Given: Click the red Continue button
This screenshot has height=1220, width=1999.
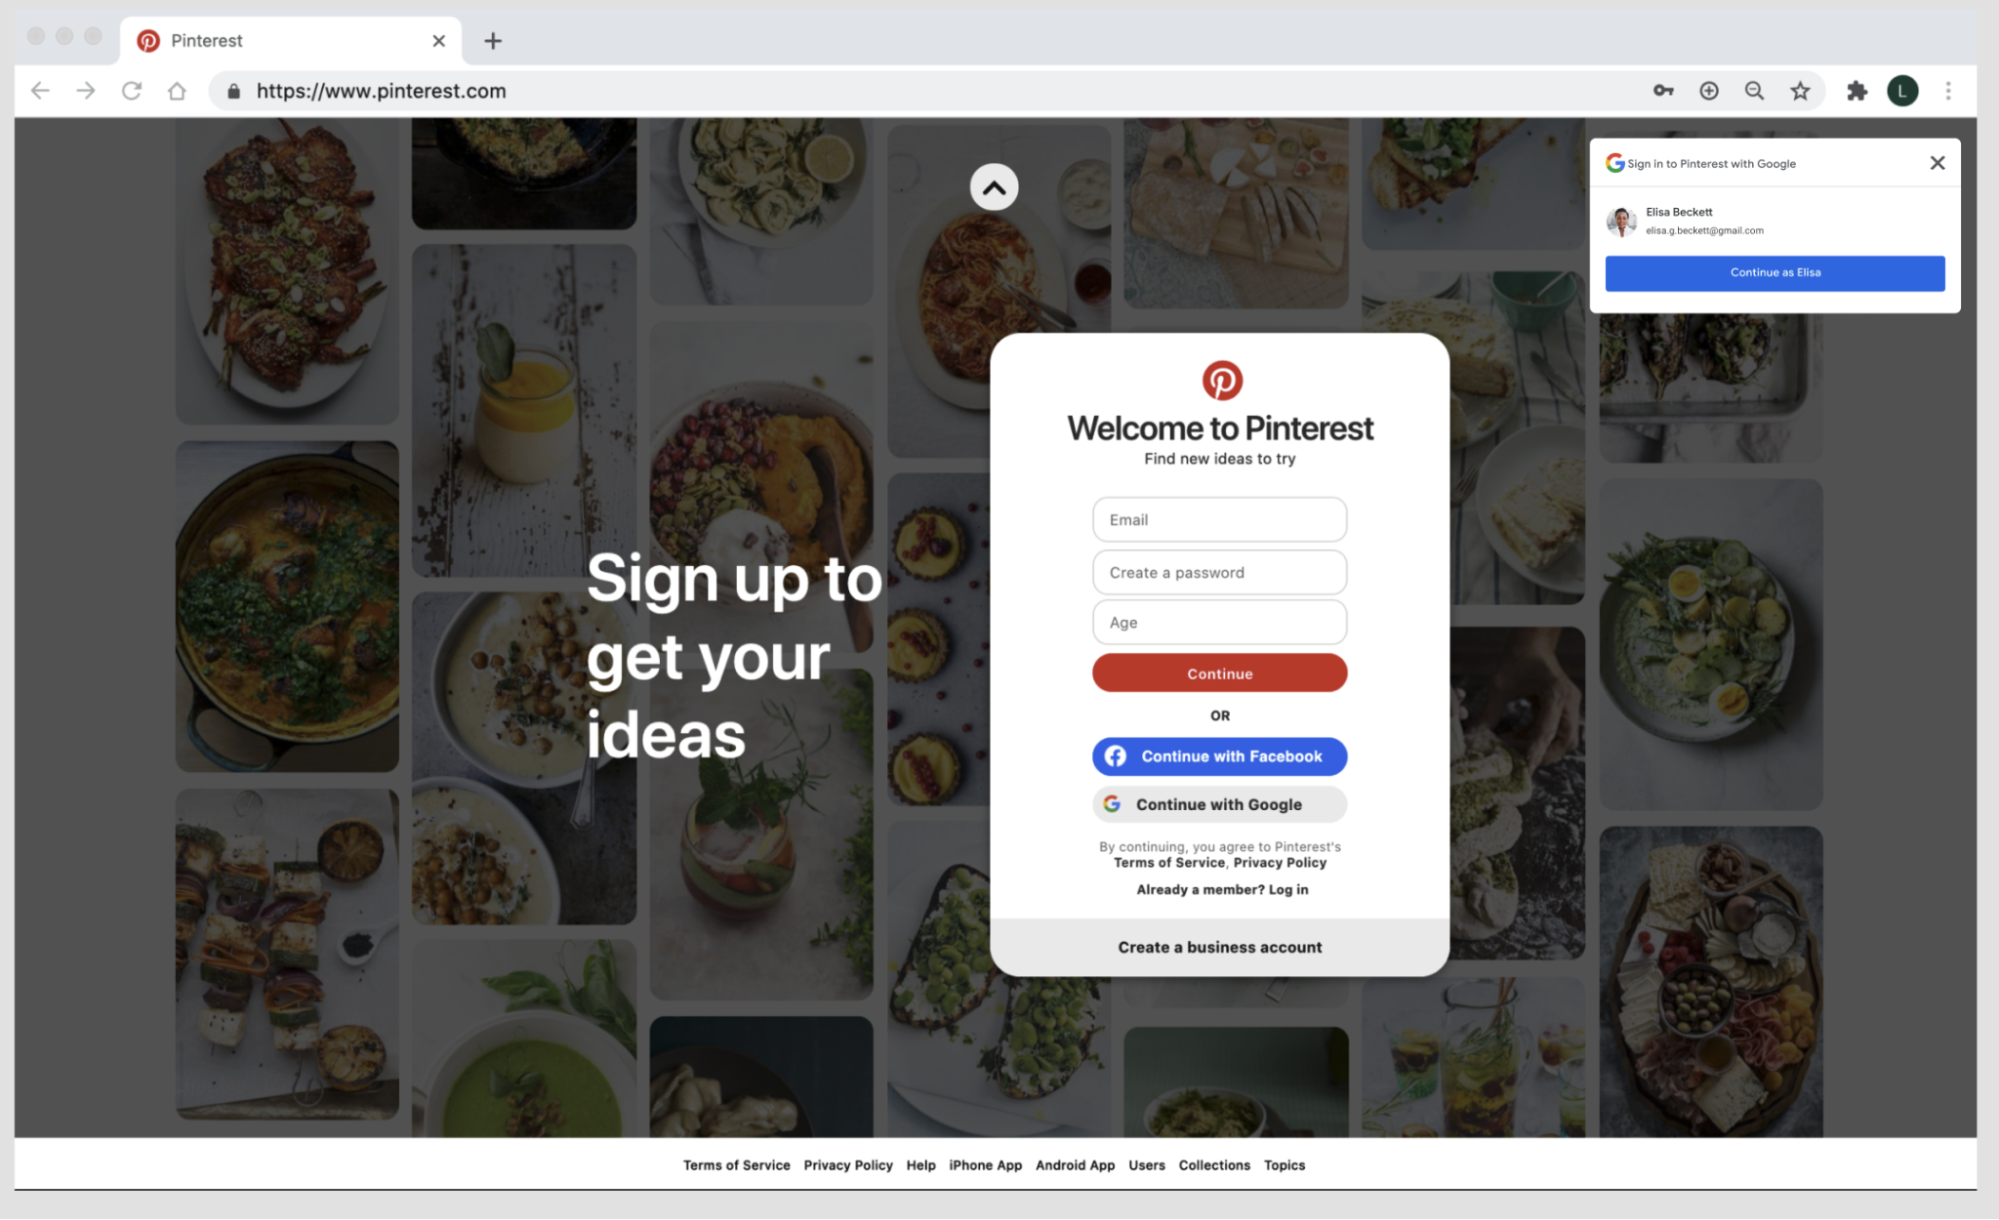Looking at the screenshot, I should tap(1219, 673).
